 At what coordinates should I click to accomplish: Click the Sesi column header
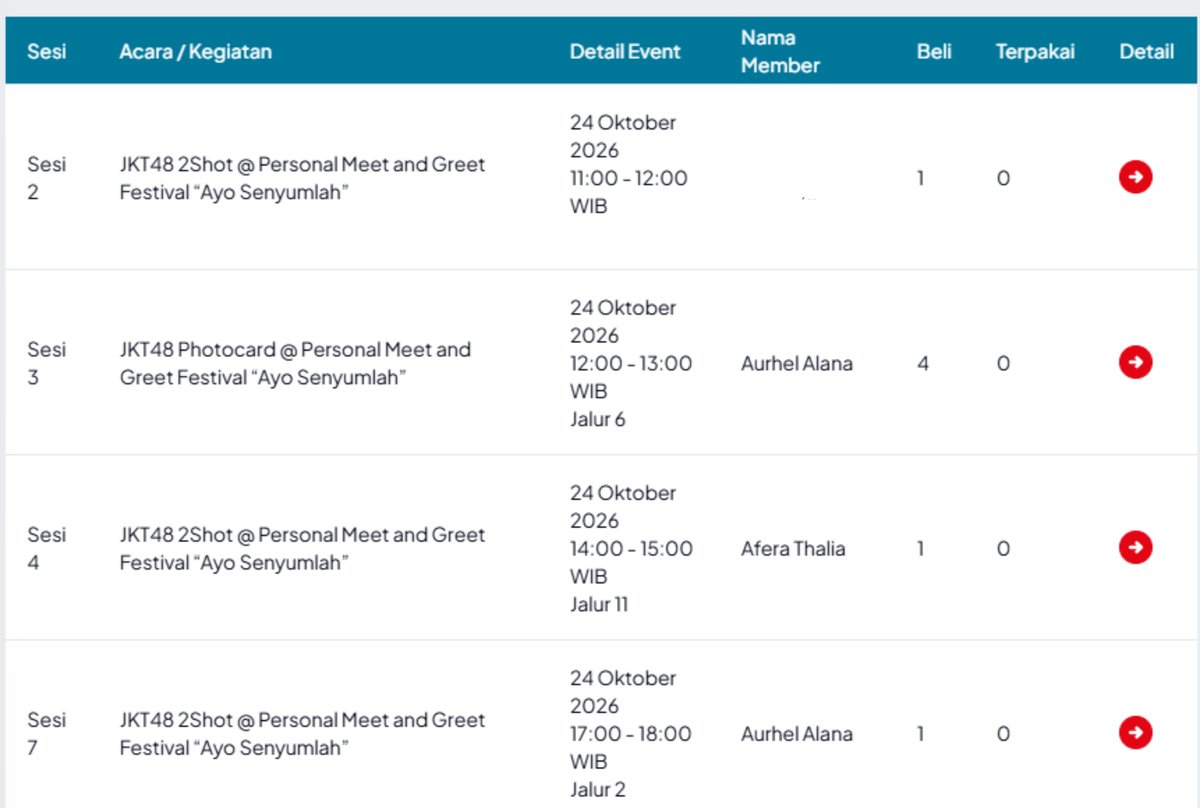[47, 51]
